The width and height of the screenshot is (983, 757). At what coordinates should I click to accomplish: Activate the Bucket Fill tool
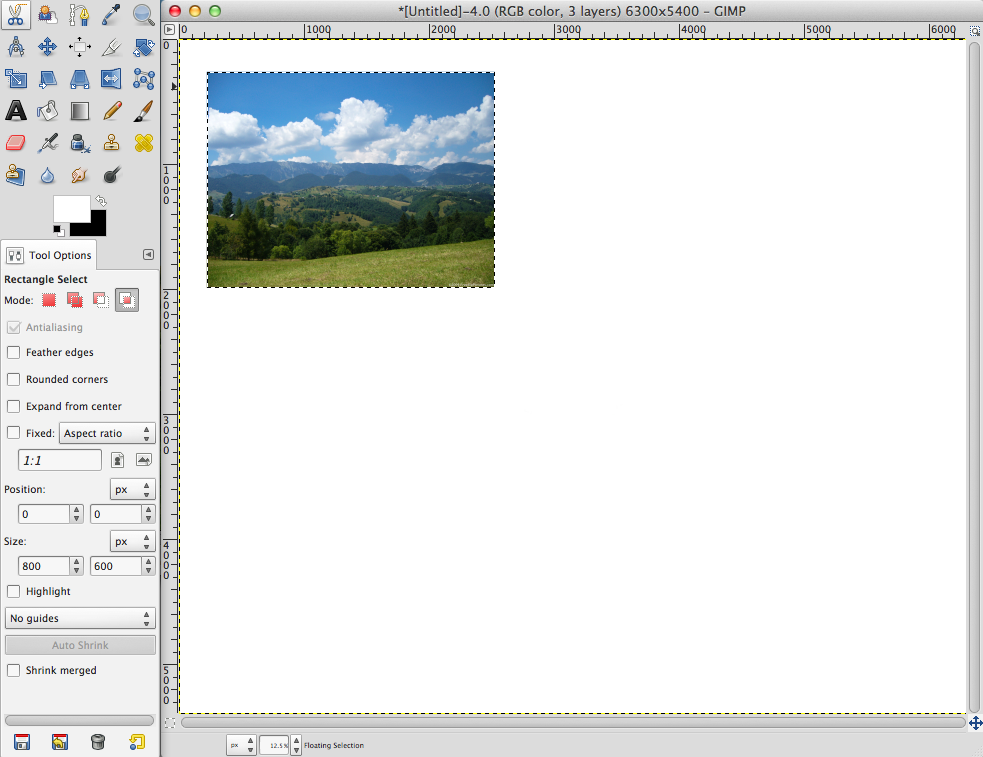click(48, 111)
